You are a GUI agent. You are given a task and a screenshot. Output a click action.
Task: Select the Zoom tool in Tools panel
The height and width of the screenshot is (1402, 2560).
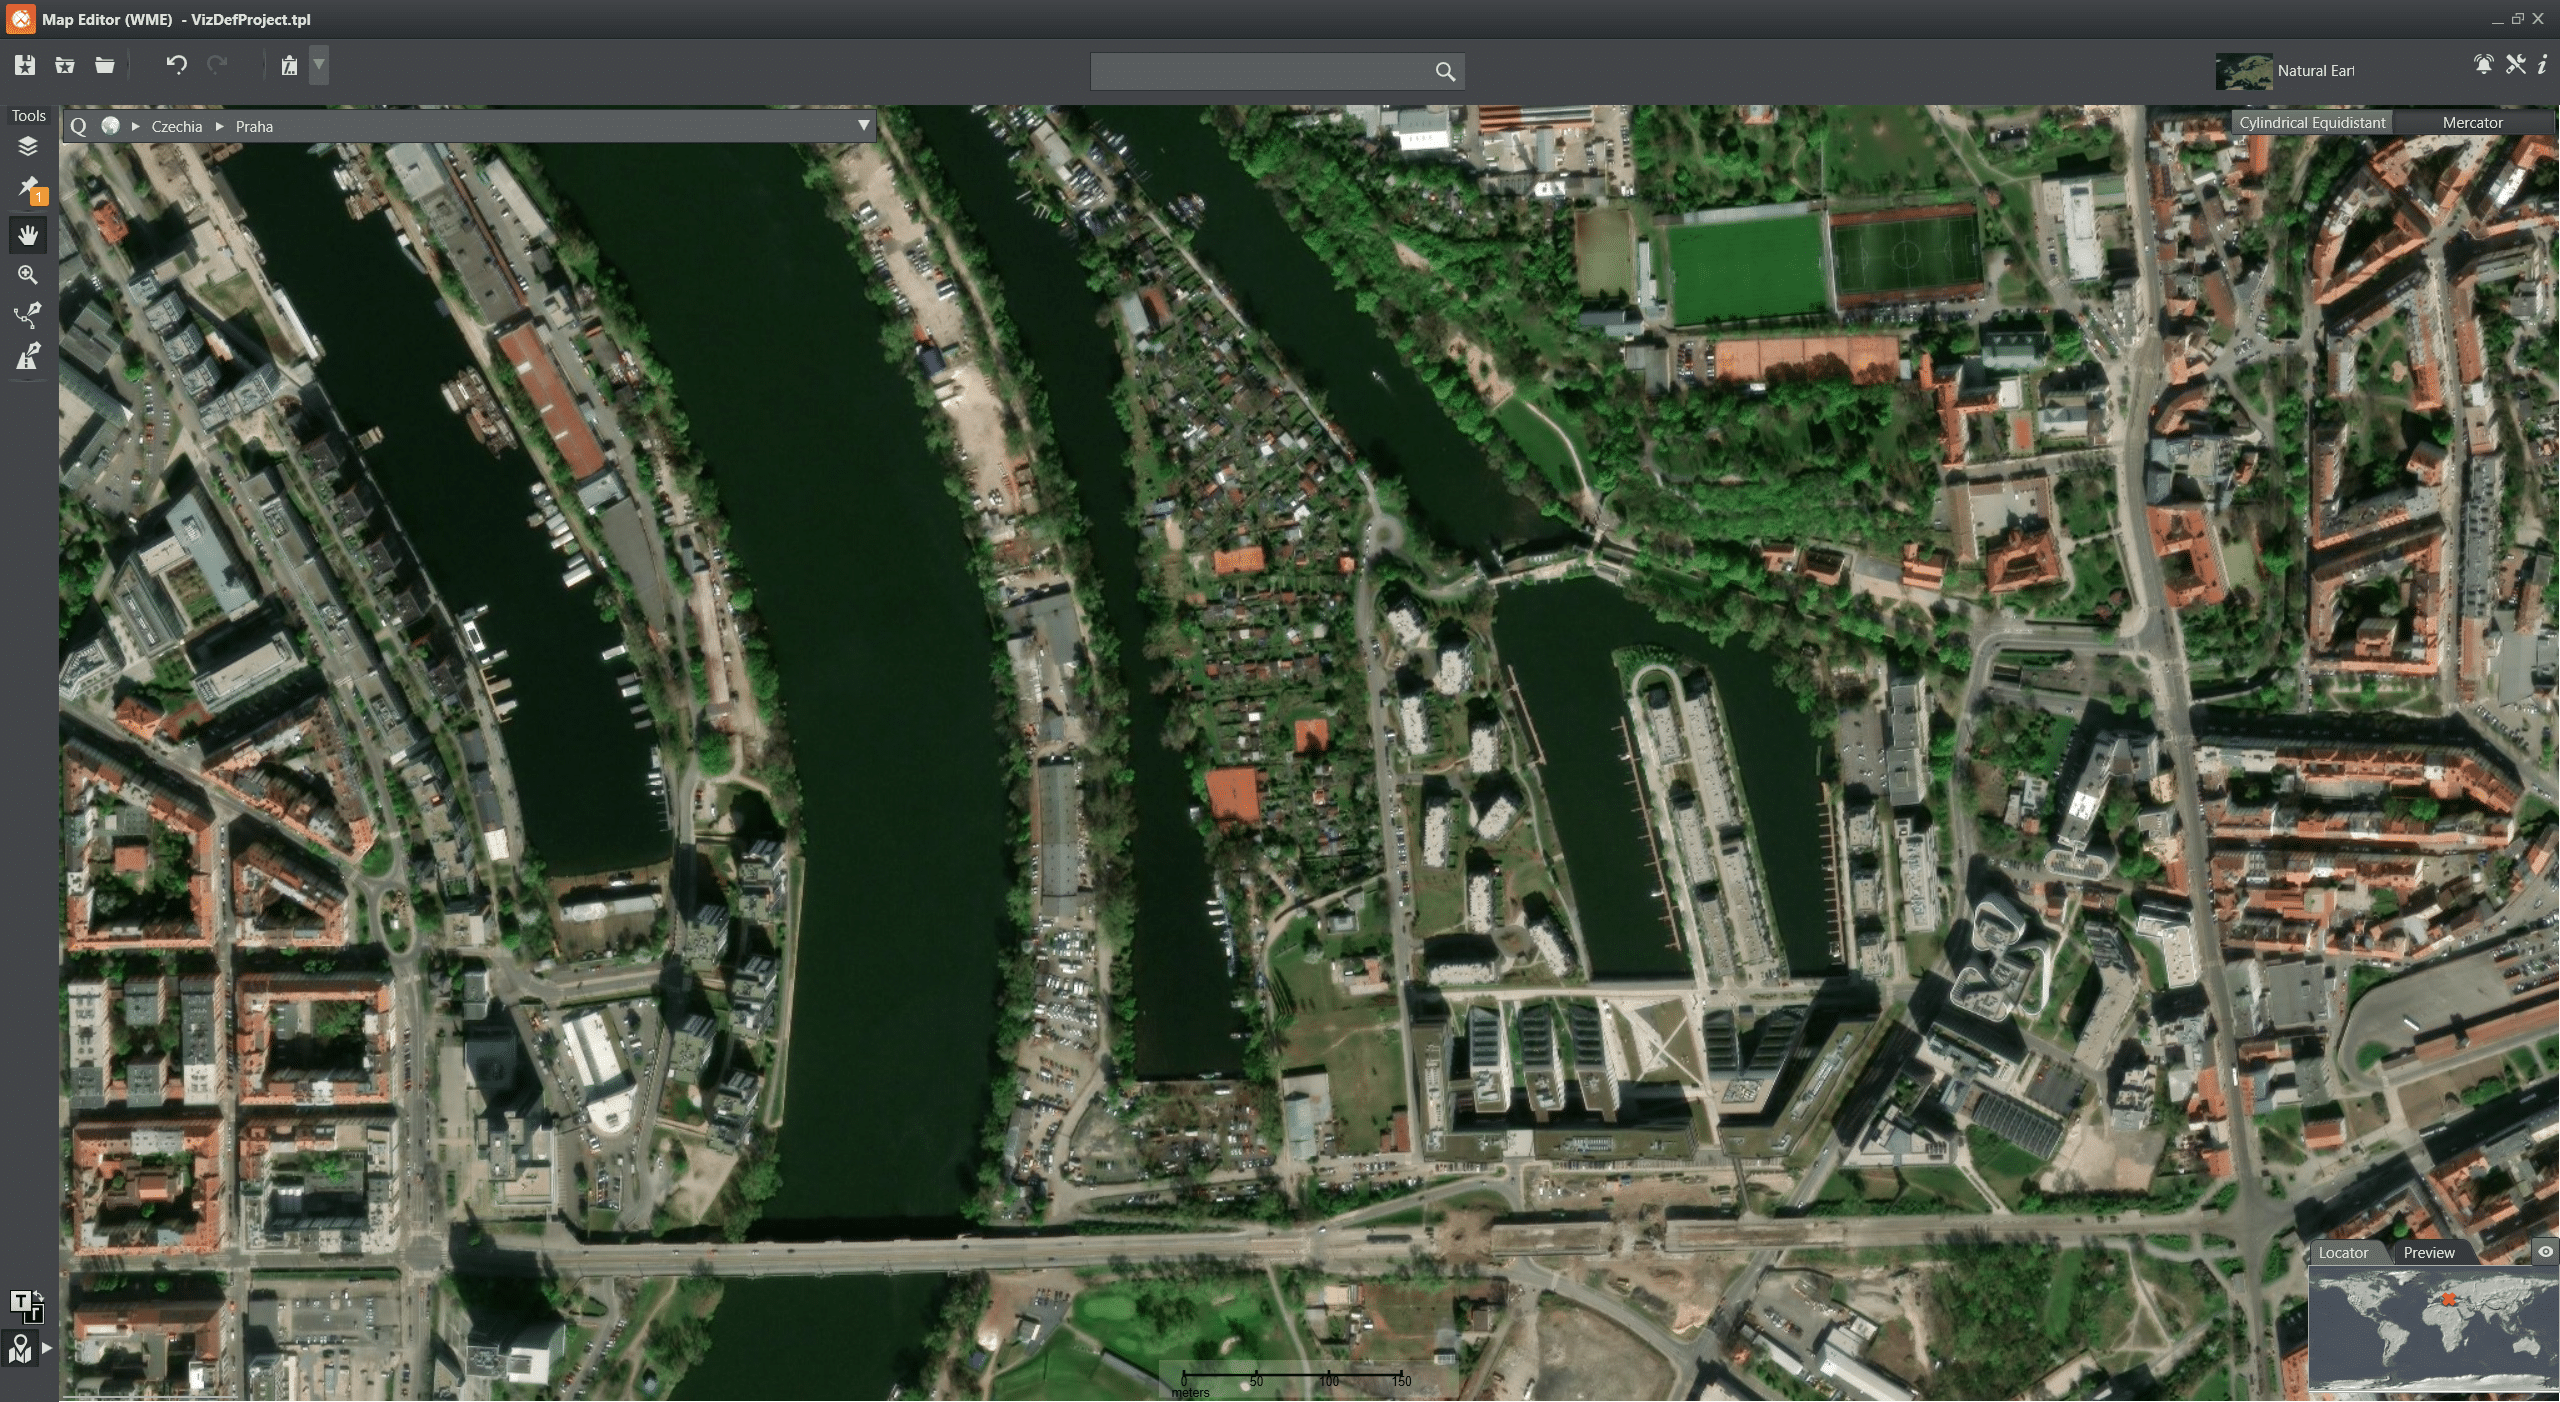28,275
